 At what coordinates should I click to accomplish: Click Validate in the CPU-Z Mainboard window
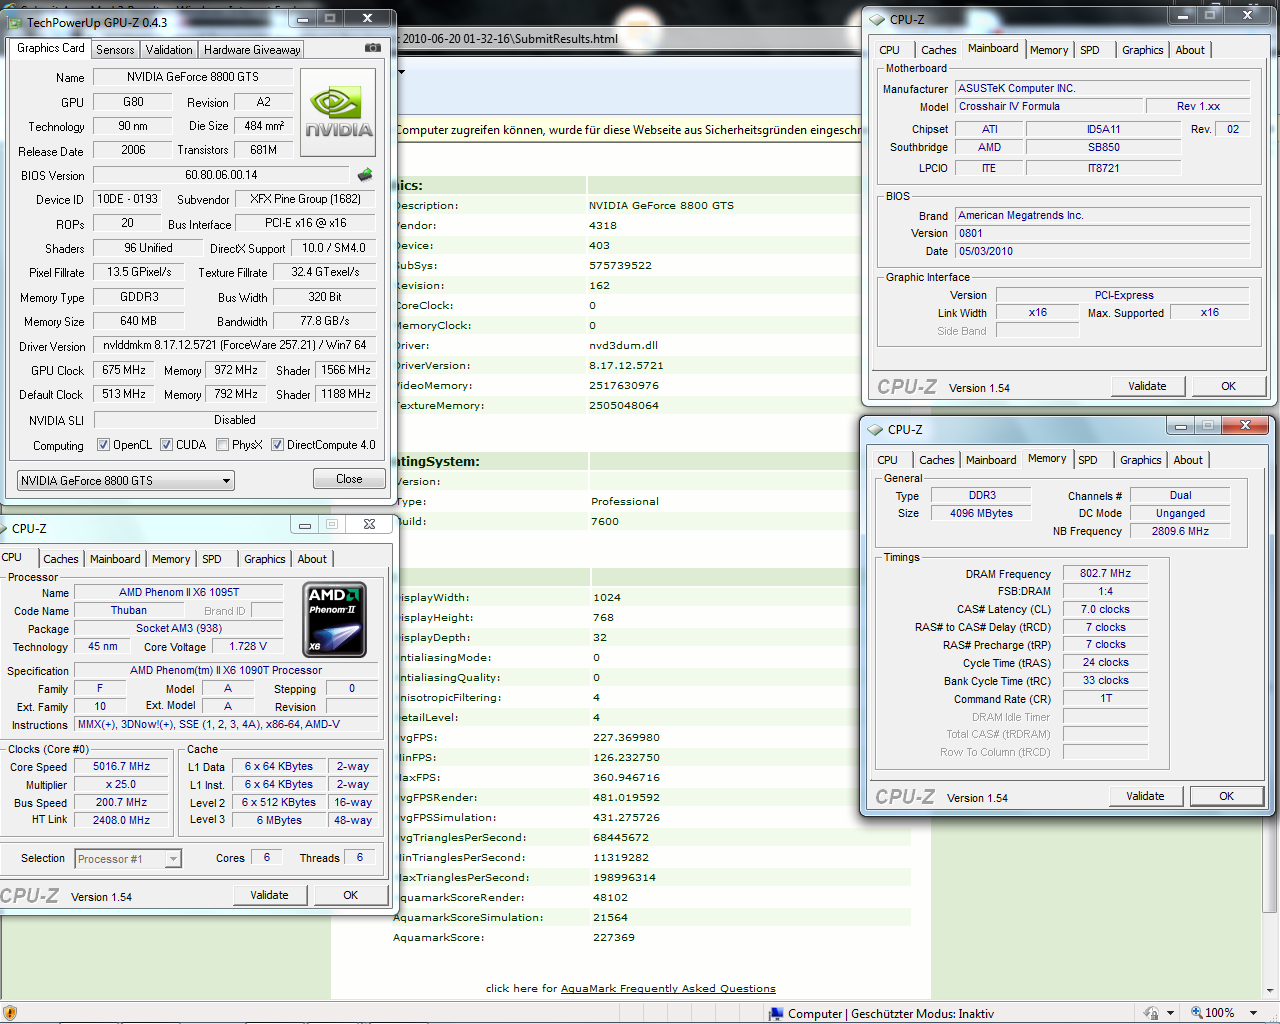click(x=1147, y=386)
